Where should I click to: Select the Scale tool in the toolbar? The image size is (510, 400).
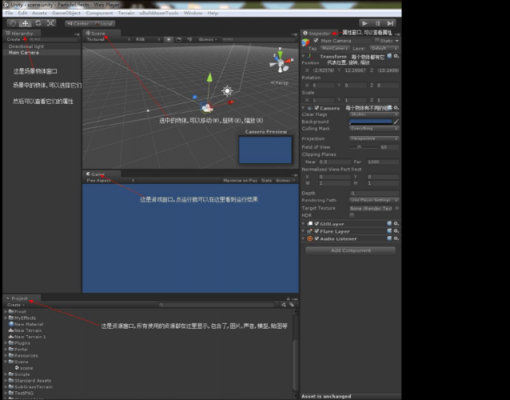click(x=51, y=23)
